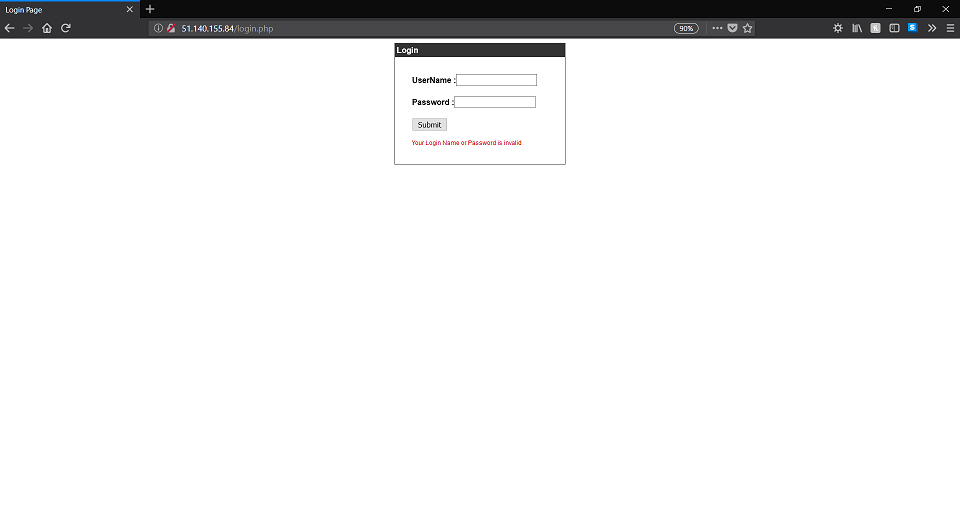Click the invalid login error message

tap(467, 143)
